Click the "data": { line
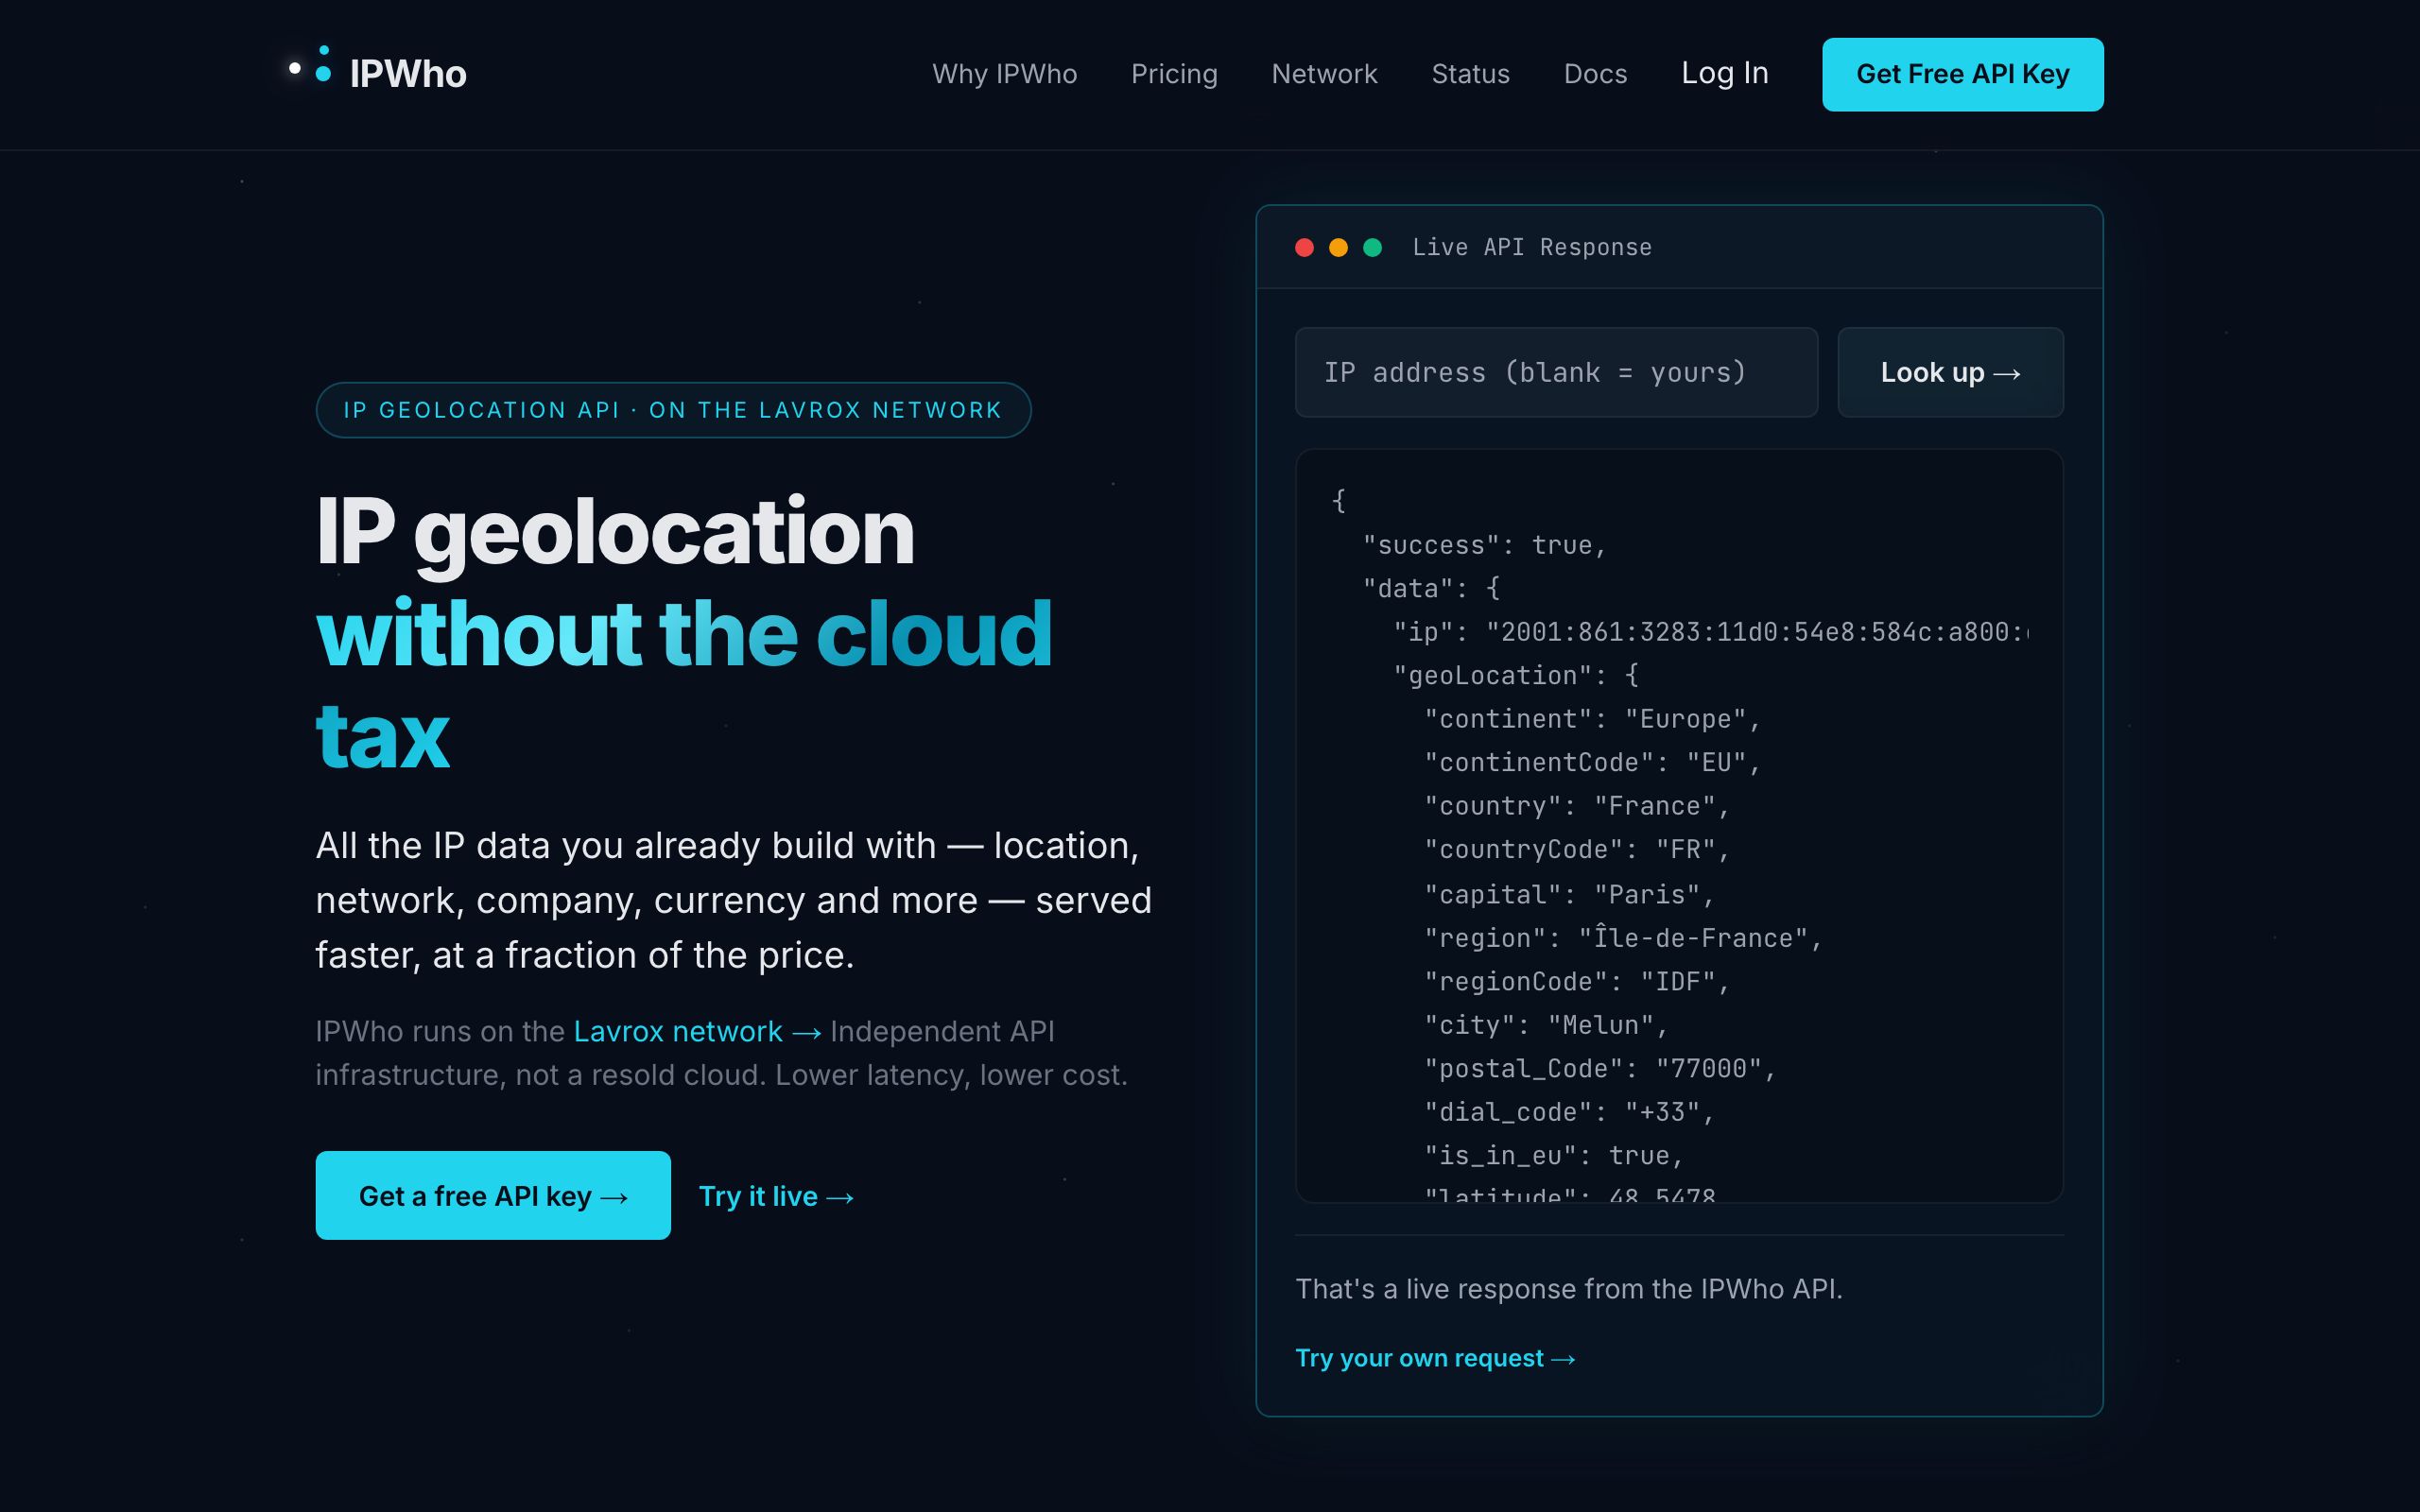This screenshot has width=2420, height=1512. coord(1431,588)
